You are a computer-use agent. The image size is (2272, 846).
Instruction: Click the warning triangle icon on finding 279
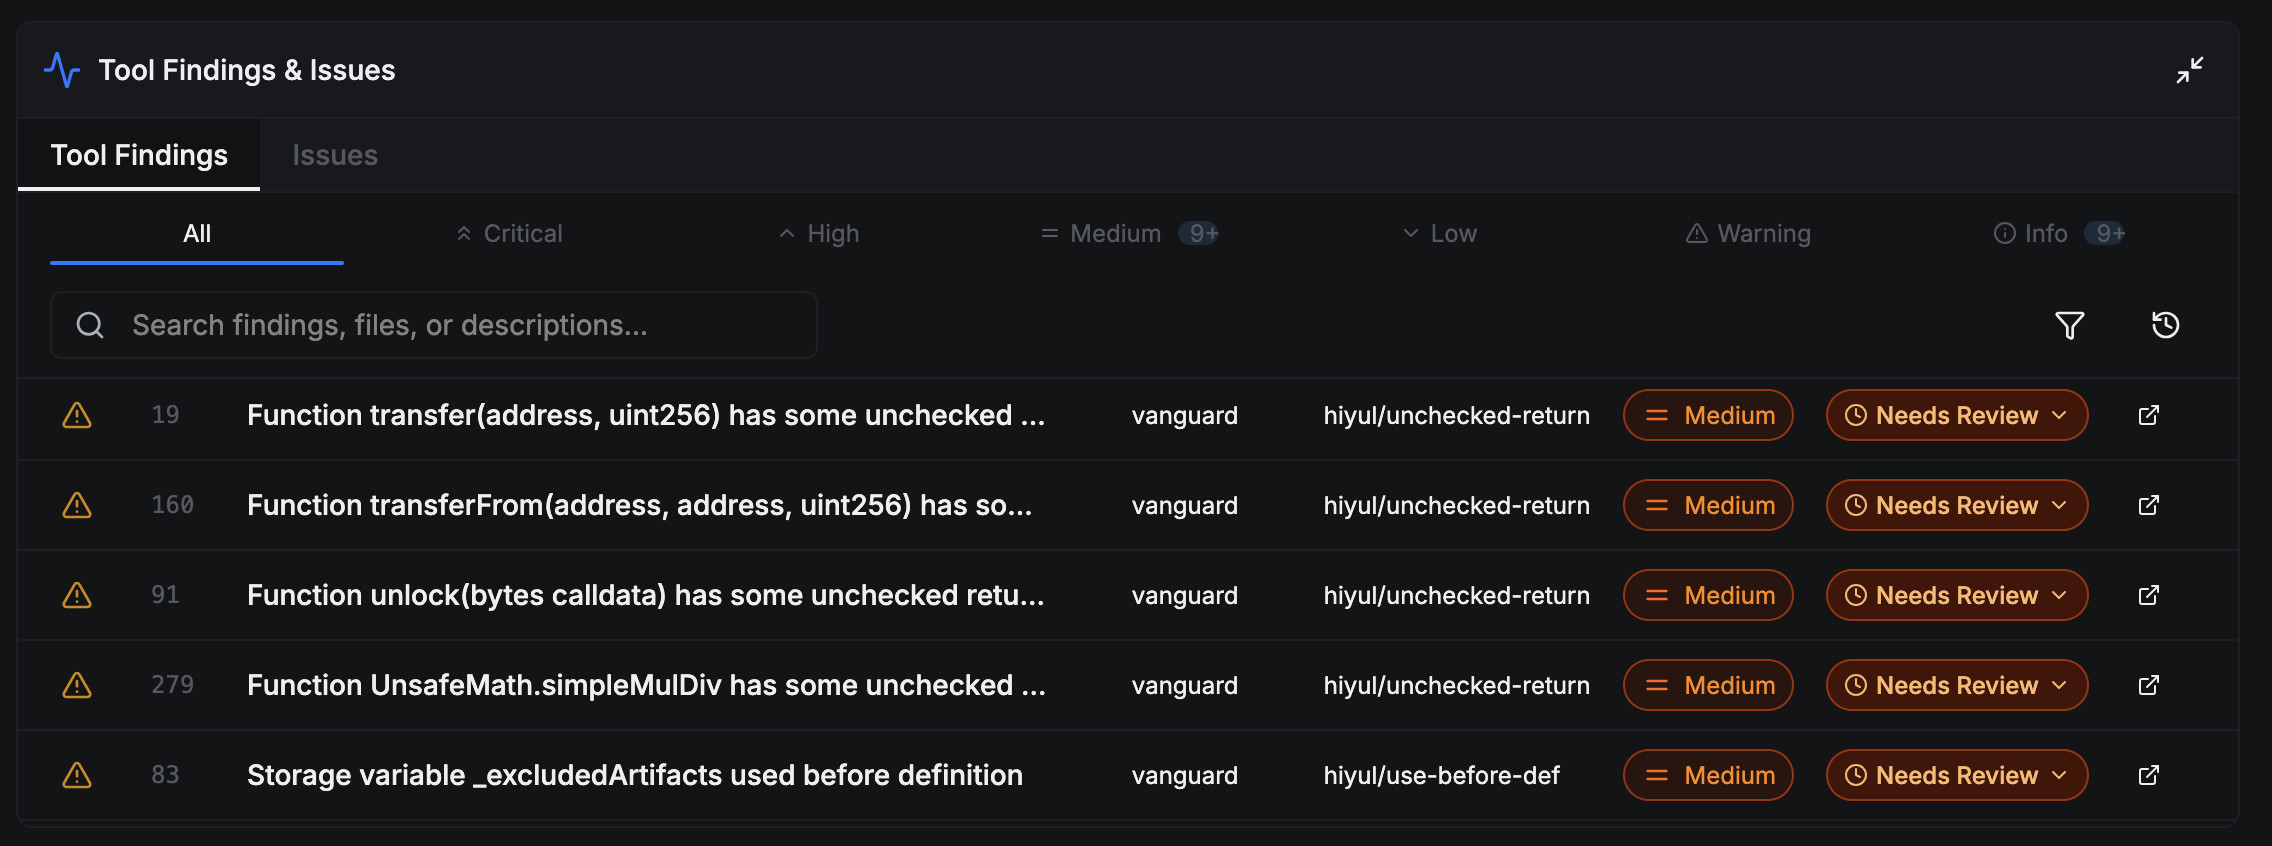pos(77,685)
